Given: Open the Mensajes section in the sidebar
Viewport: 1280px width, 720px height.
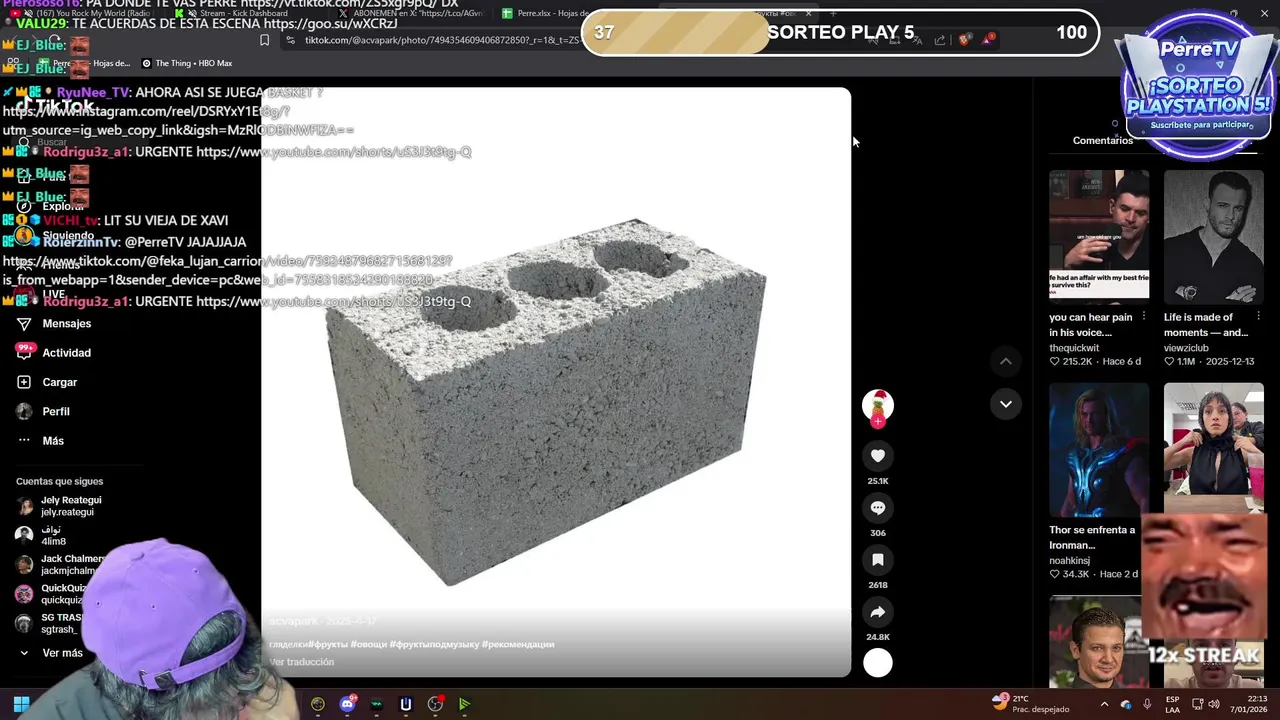Looking at the screenshot, I should pyautogui.click(x=66, y=324).
